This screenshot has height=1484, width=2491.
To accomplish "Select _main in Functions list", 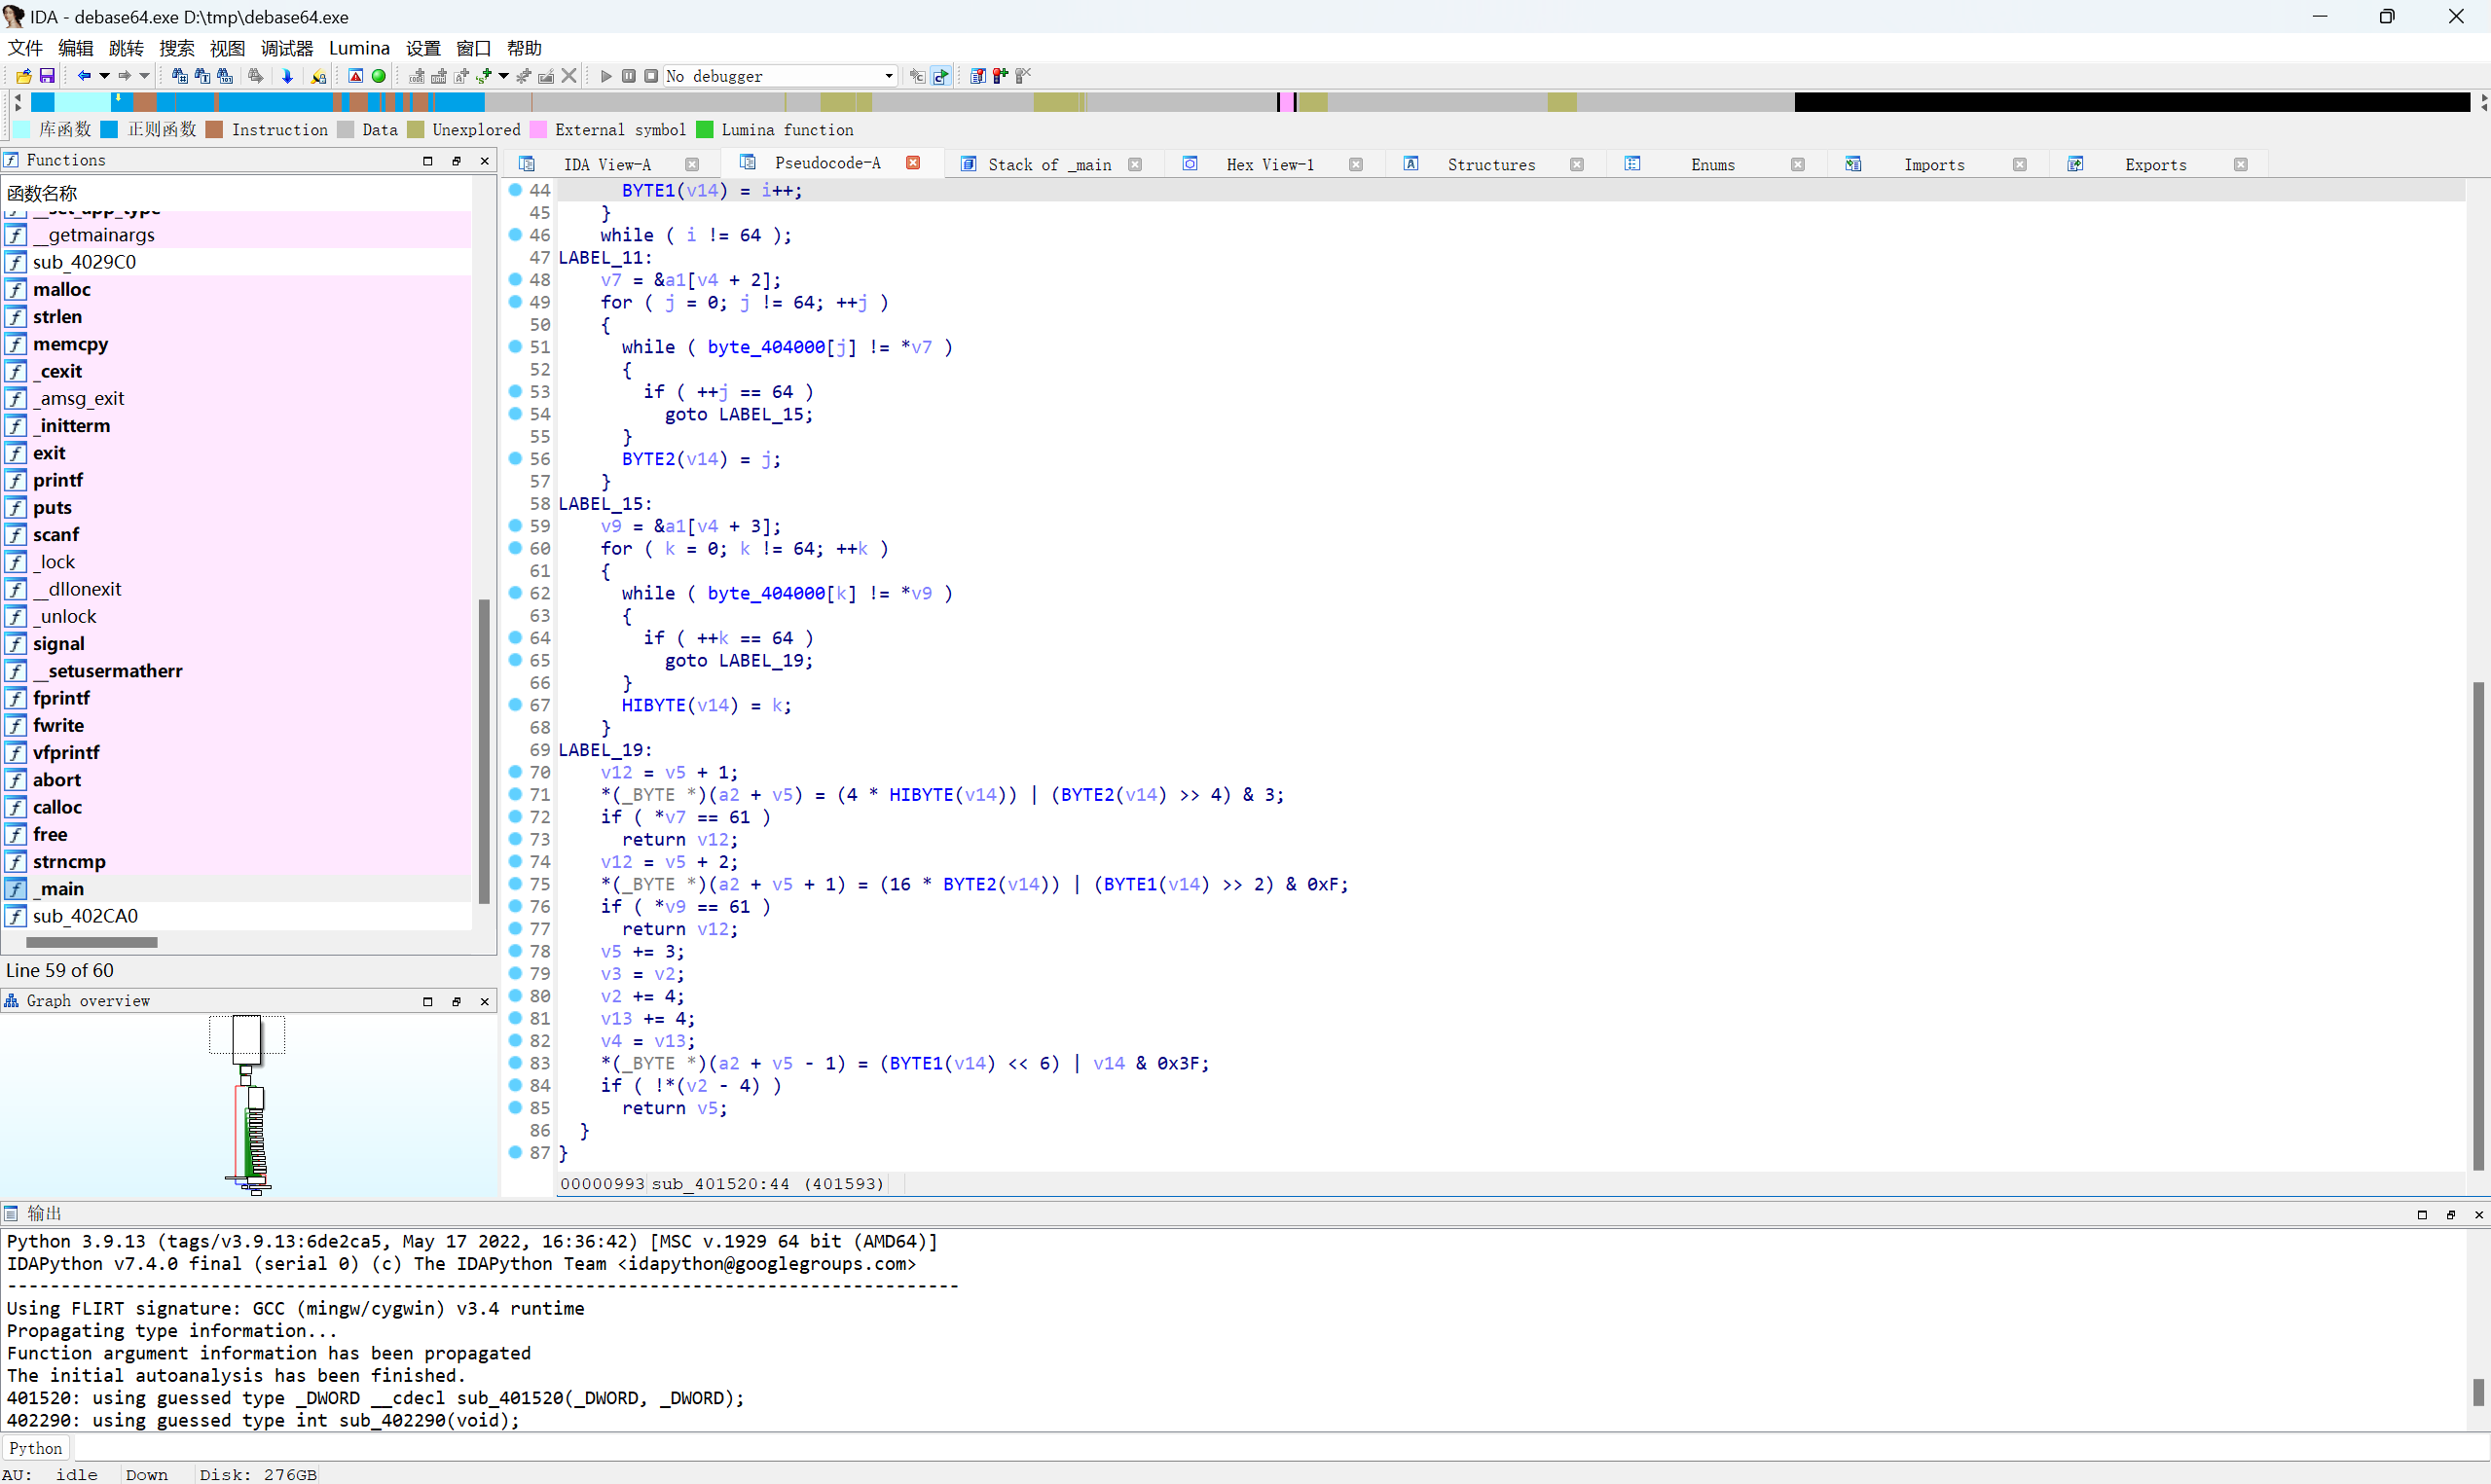I will (x=60, y=888).
